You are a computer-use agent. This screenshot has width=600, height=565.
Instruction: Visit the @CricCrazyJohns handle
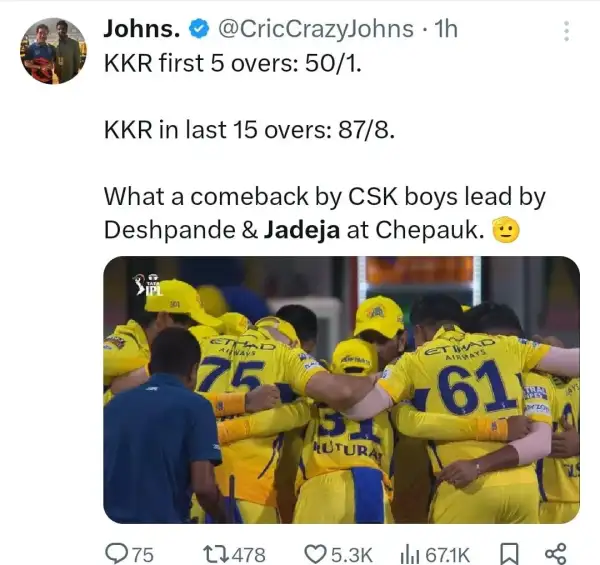[315, 29]
